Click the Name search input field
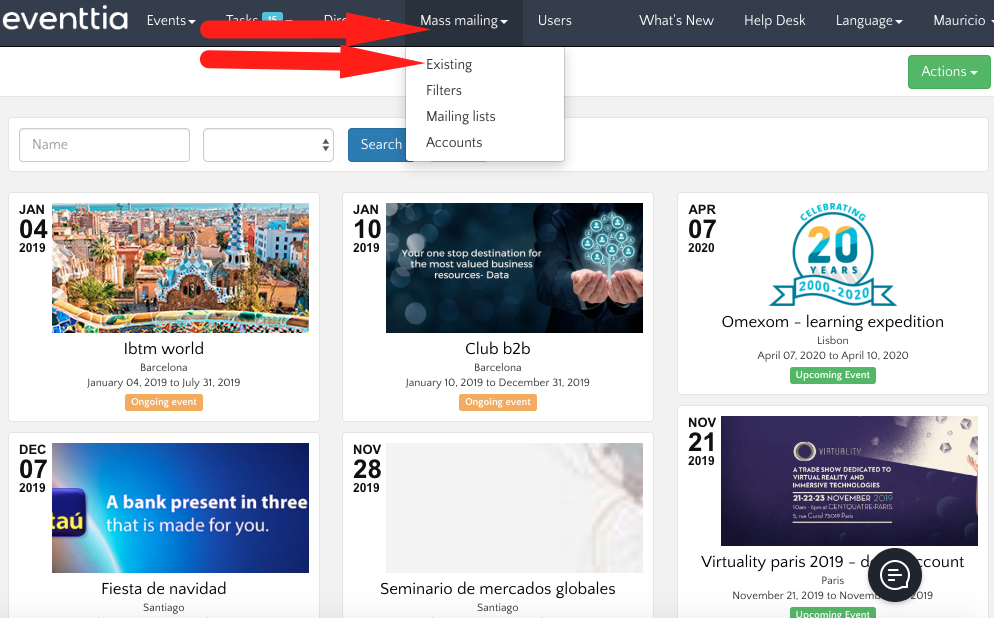 coord(104,145)
